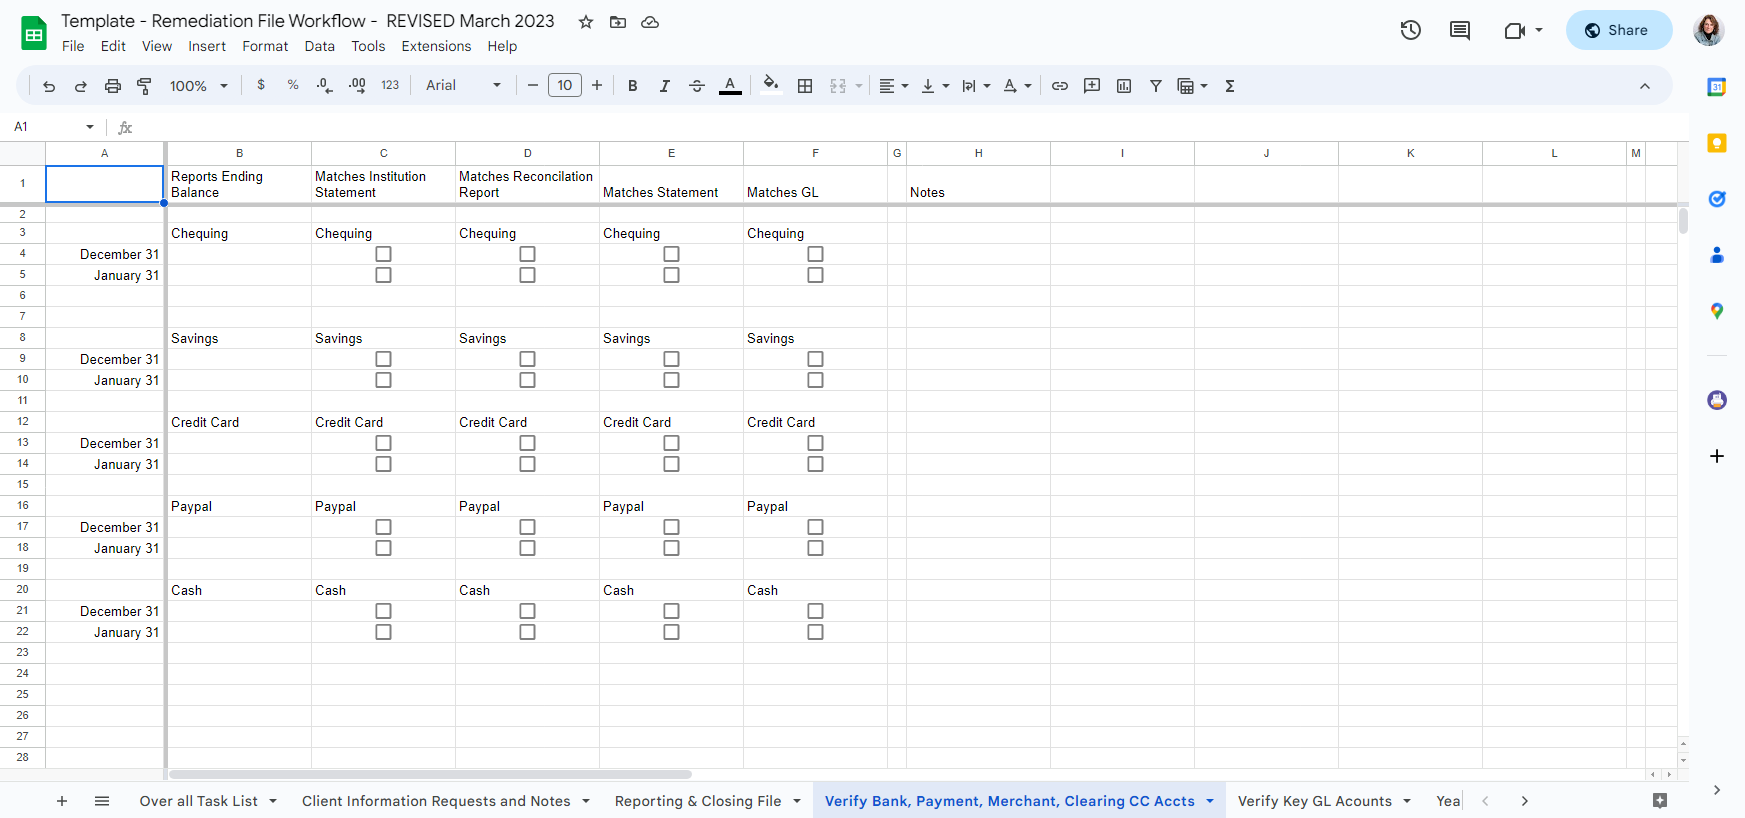Click the Redo arrow icon
1745x818 pixels.
coord(81,86)
